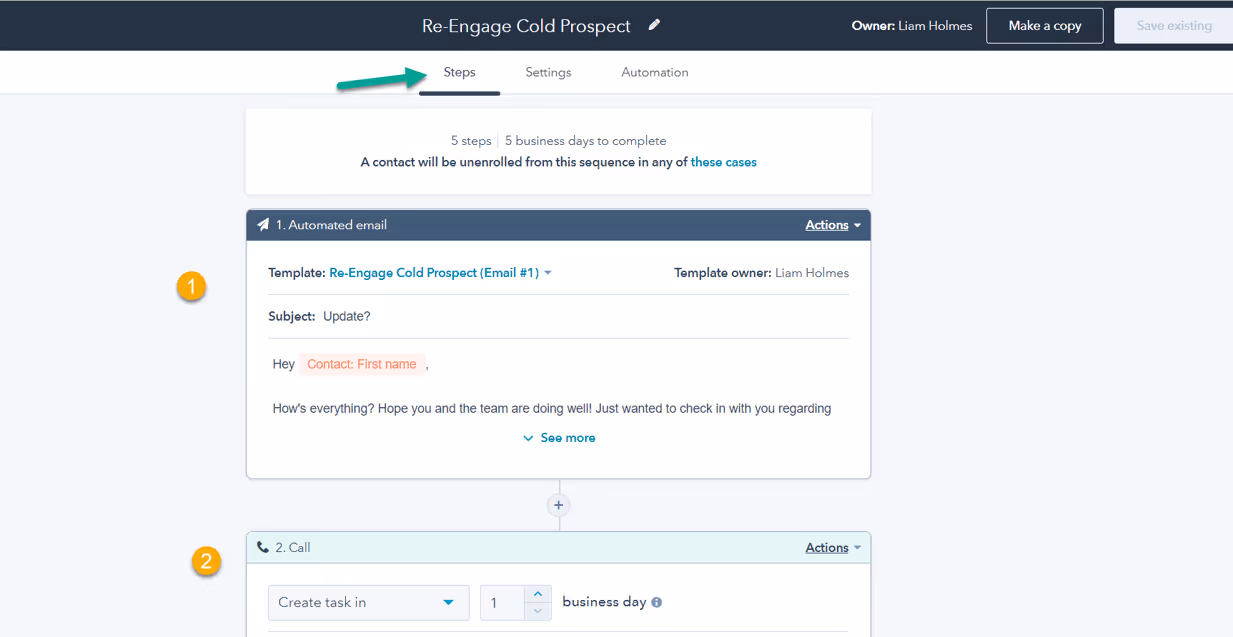Open the Actions menu for the Call step
1233x637 pixels.
point(827,547)
